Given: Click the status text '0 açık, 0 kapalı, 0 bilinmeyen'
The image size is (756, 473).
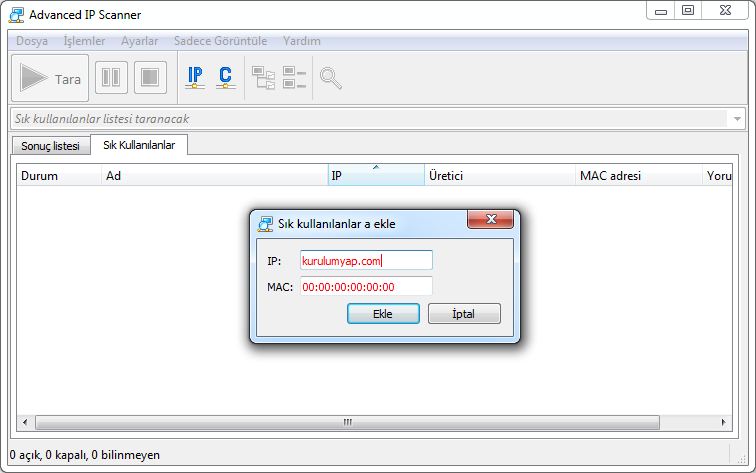Looking at the screenshot, I should point(85,455).
